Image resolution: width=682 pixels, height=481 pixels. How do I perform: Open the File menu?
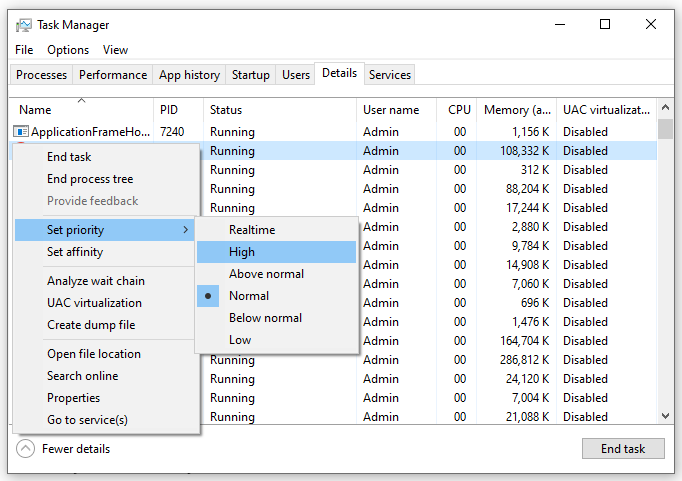24,50
